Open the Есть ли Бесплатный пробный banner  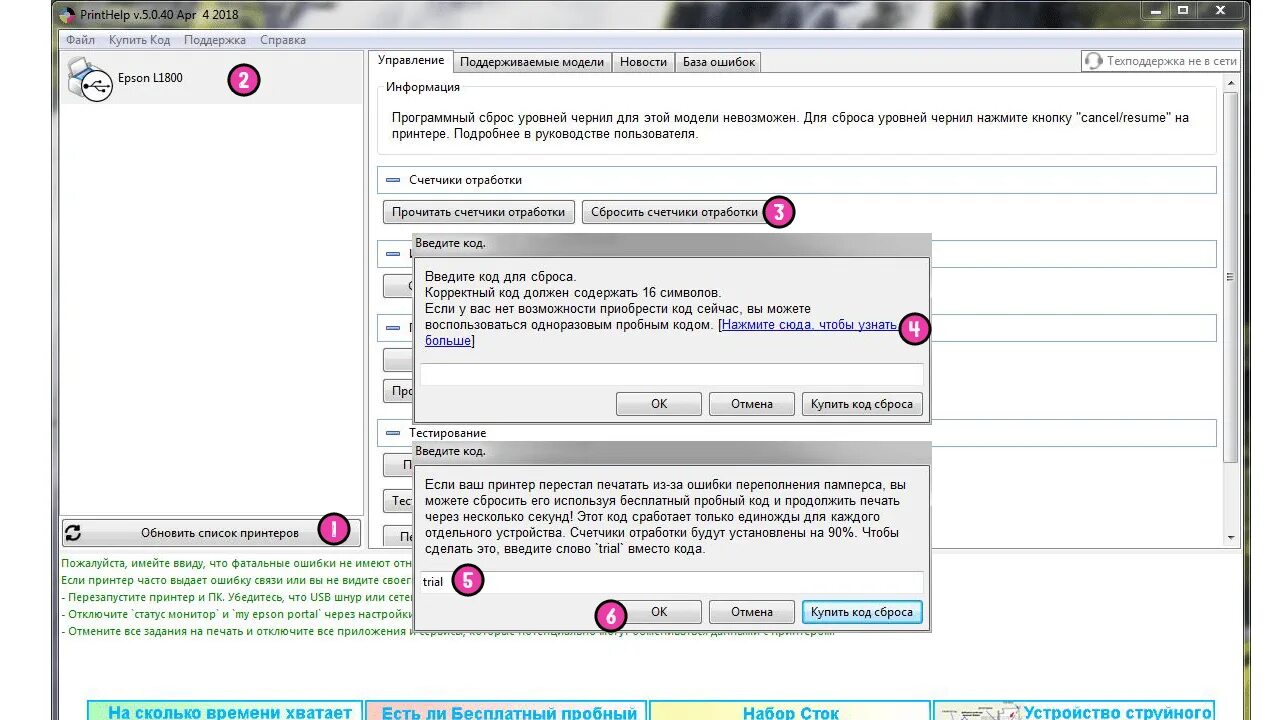tap(505, 711)
